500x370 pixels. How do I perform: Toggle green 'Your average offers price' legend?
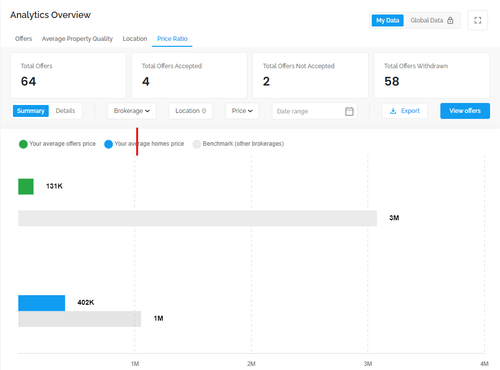(57, 144)
